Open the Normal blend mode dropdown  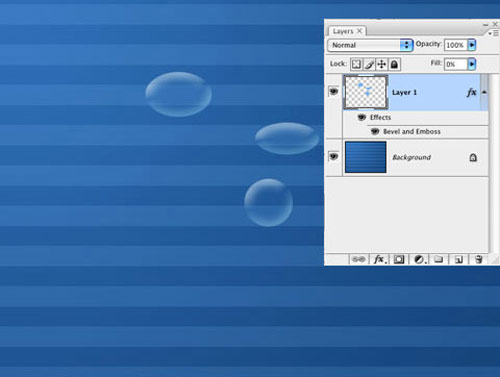(x=370, y=45)
